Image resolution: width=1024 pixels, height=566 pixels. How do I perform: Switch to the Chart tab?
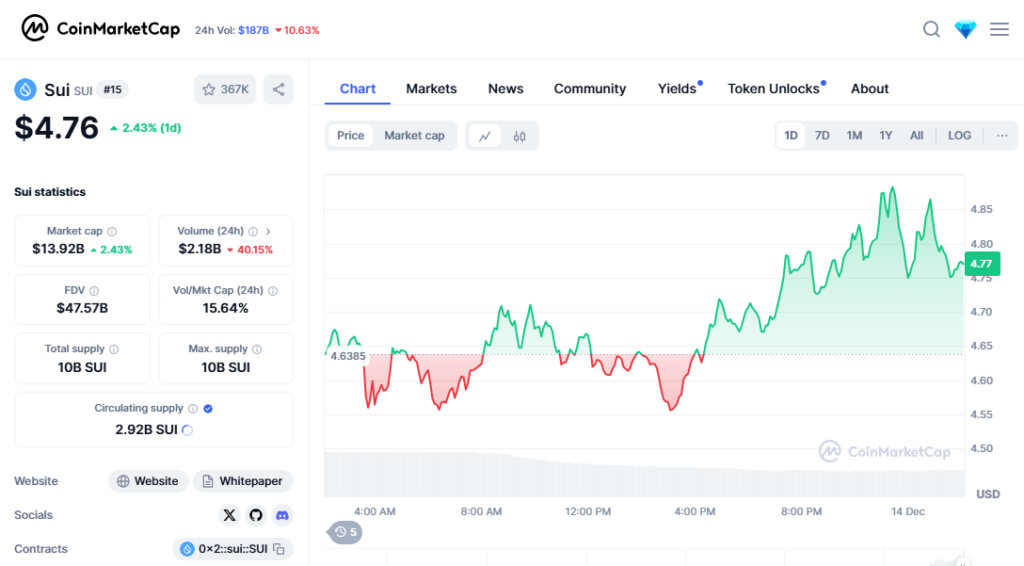click(x=357, y=89)
